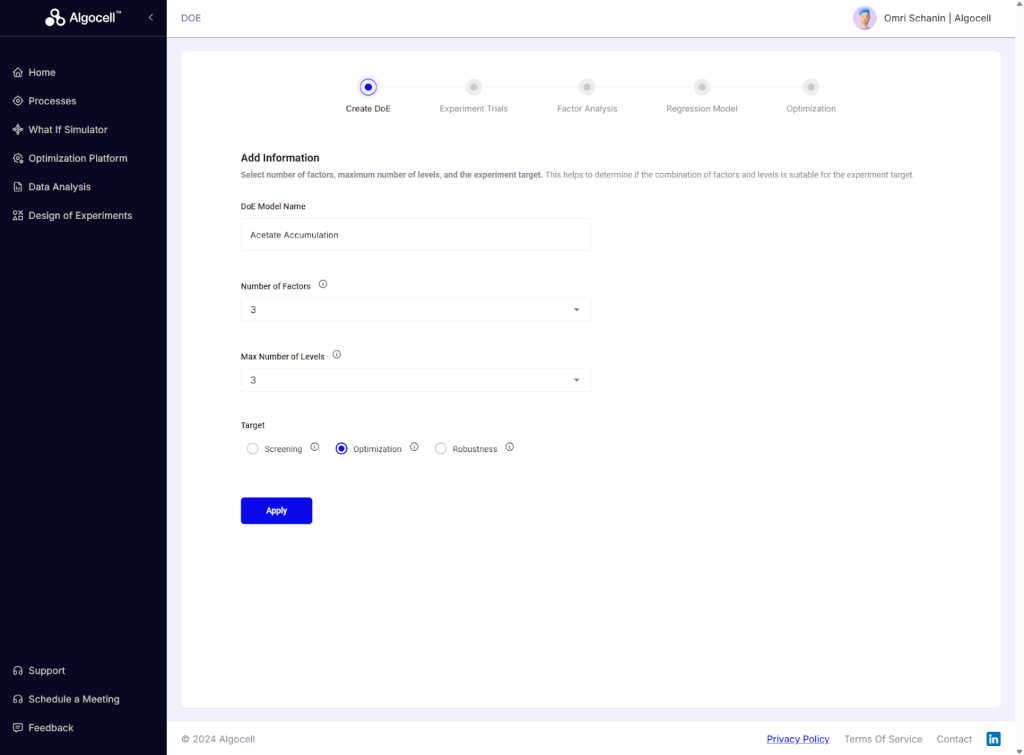The height and width of the screenshot is (755, 1024).
Task: Open the Max Number of Levels dropdown
Action: [x=415, y=380]
